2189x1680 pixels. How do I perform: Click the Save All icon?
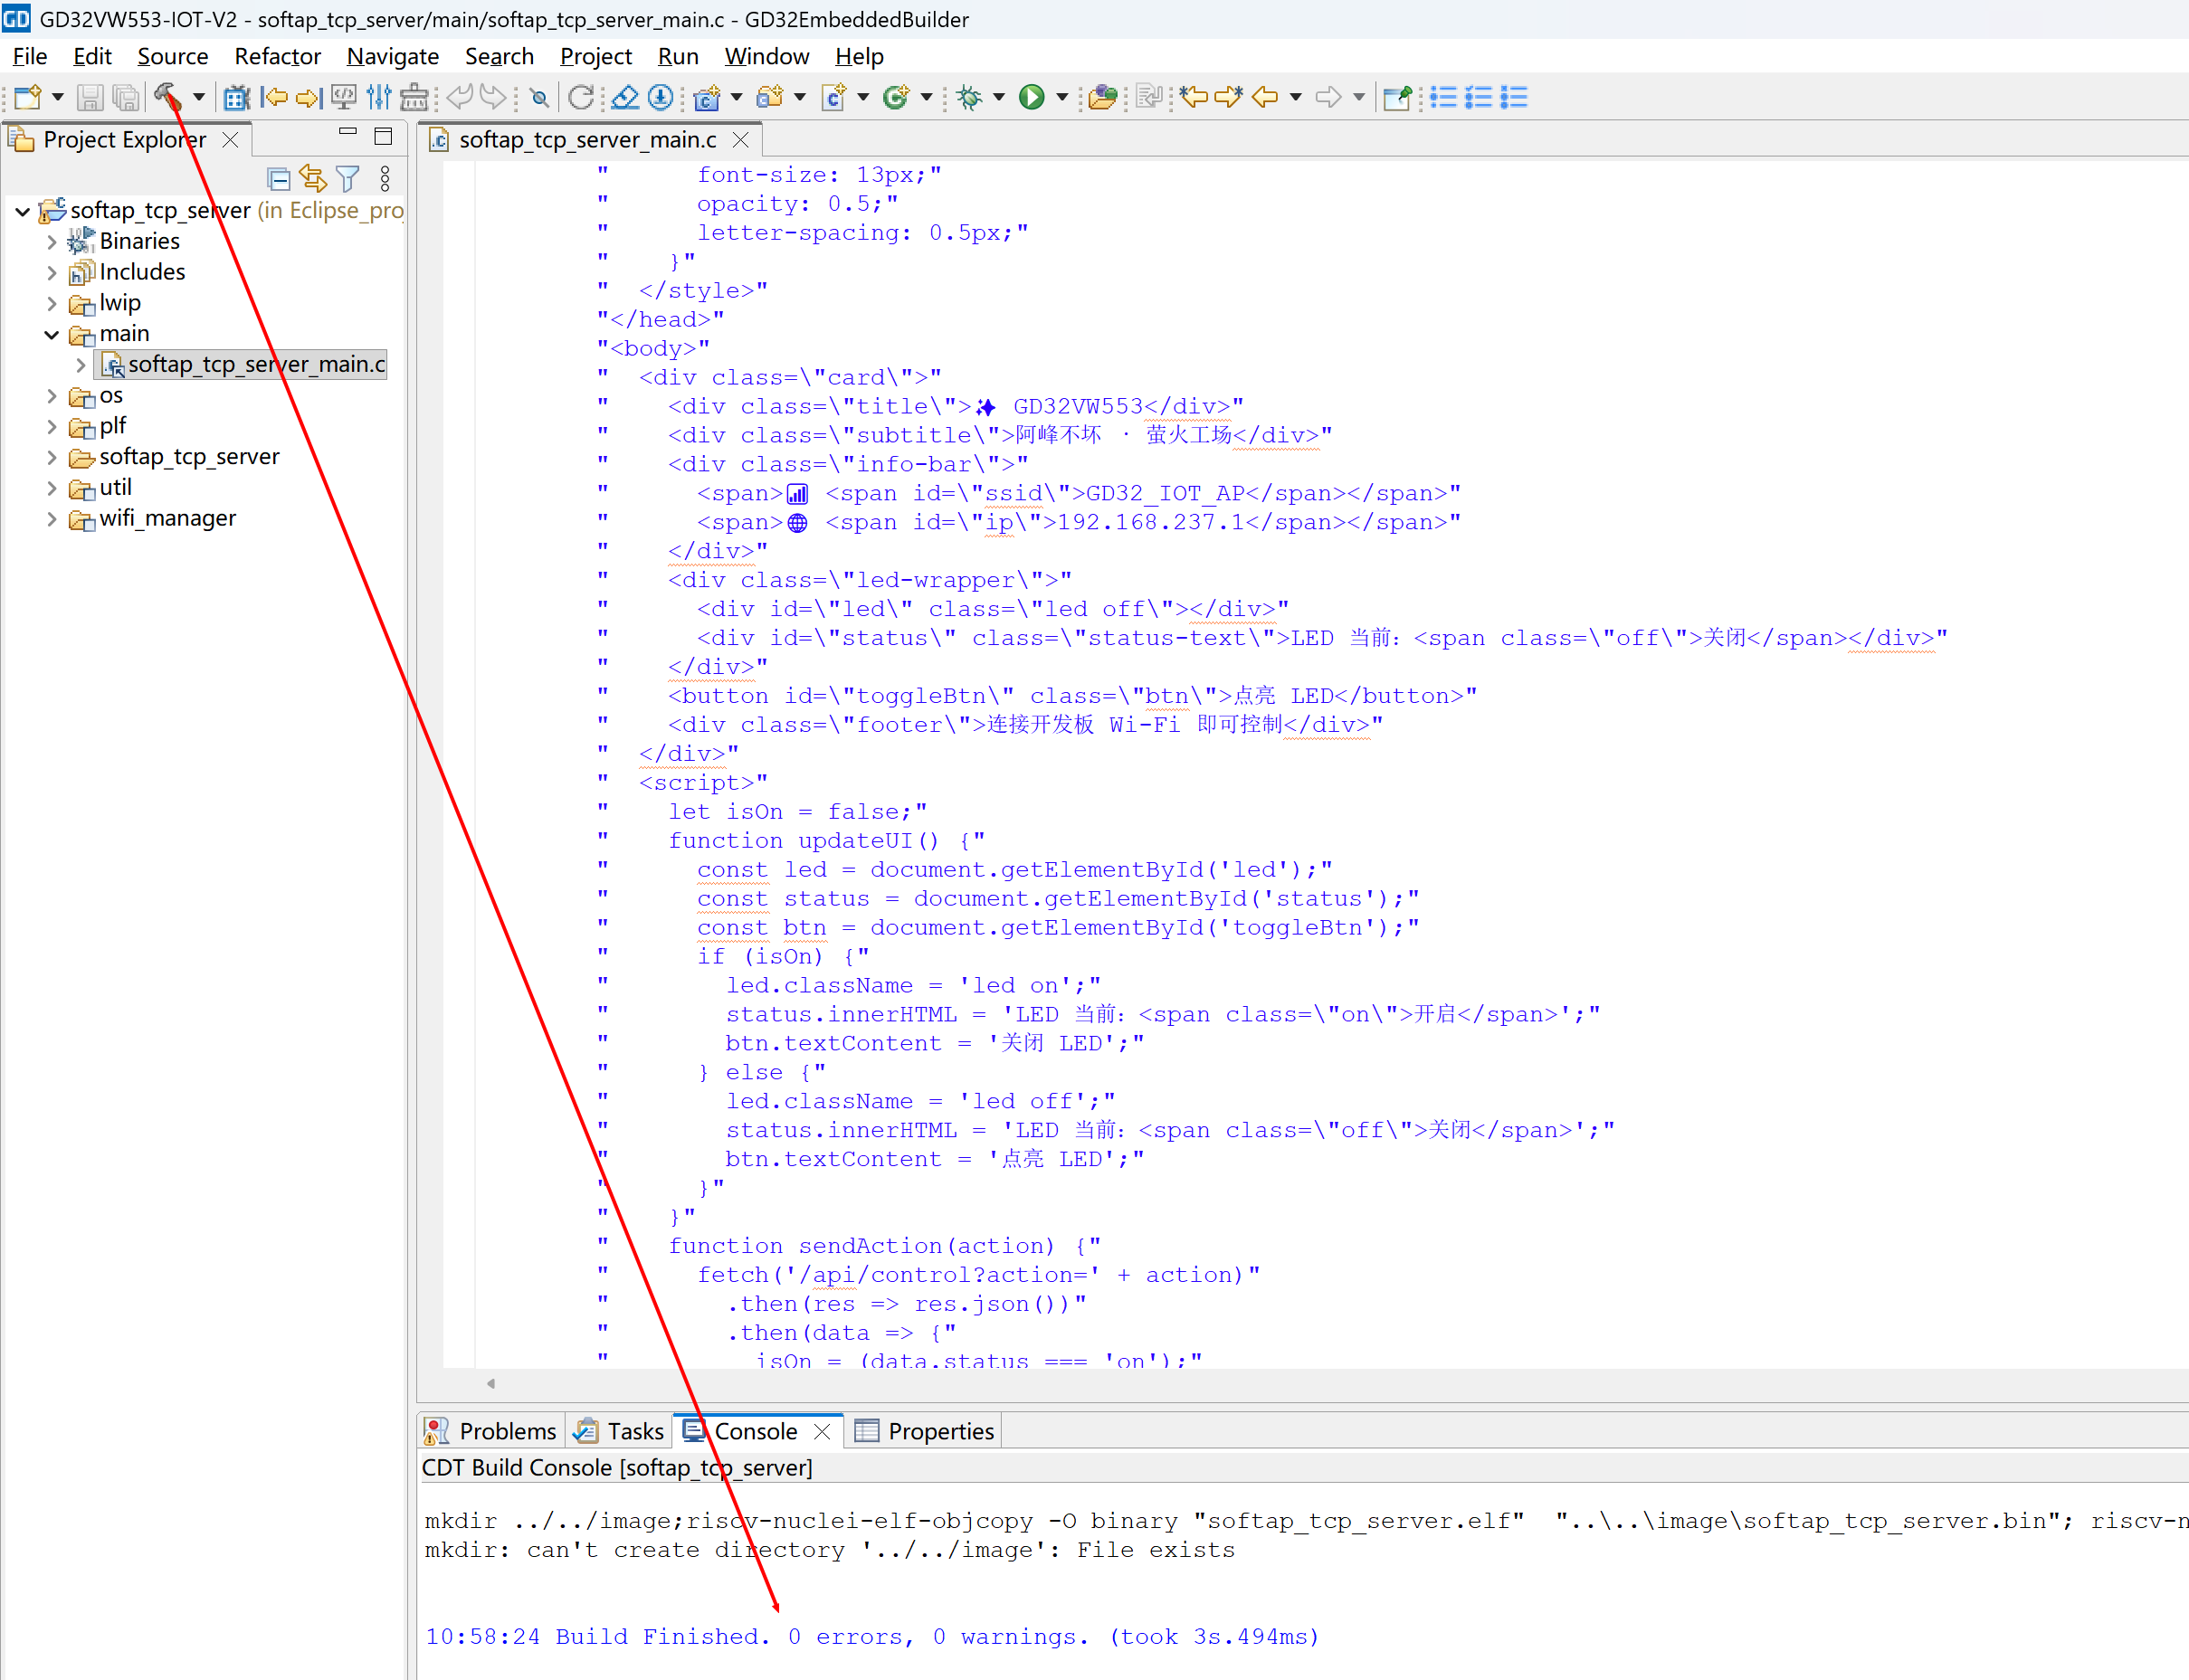point(126,97)
